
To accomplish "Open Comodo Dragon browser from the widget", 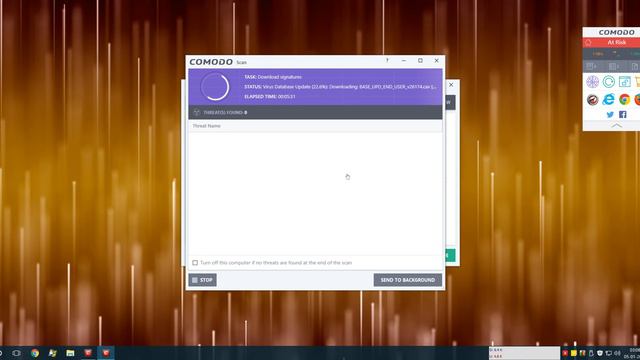I will [593, 99].
